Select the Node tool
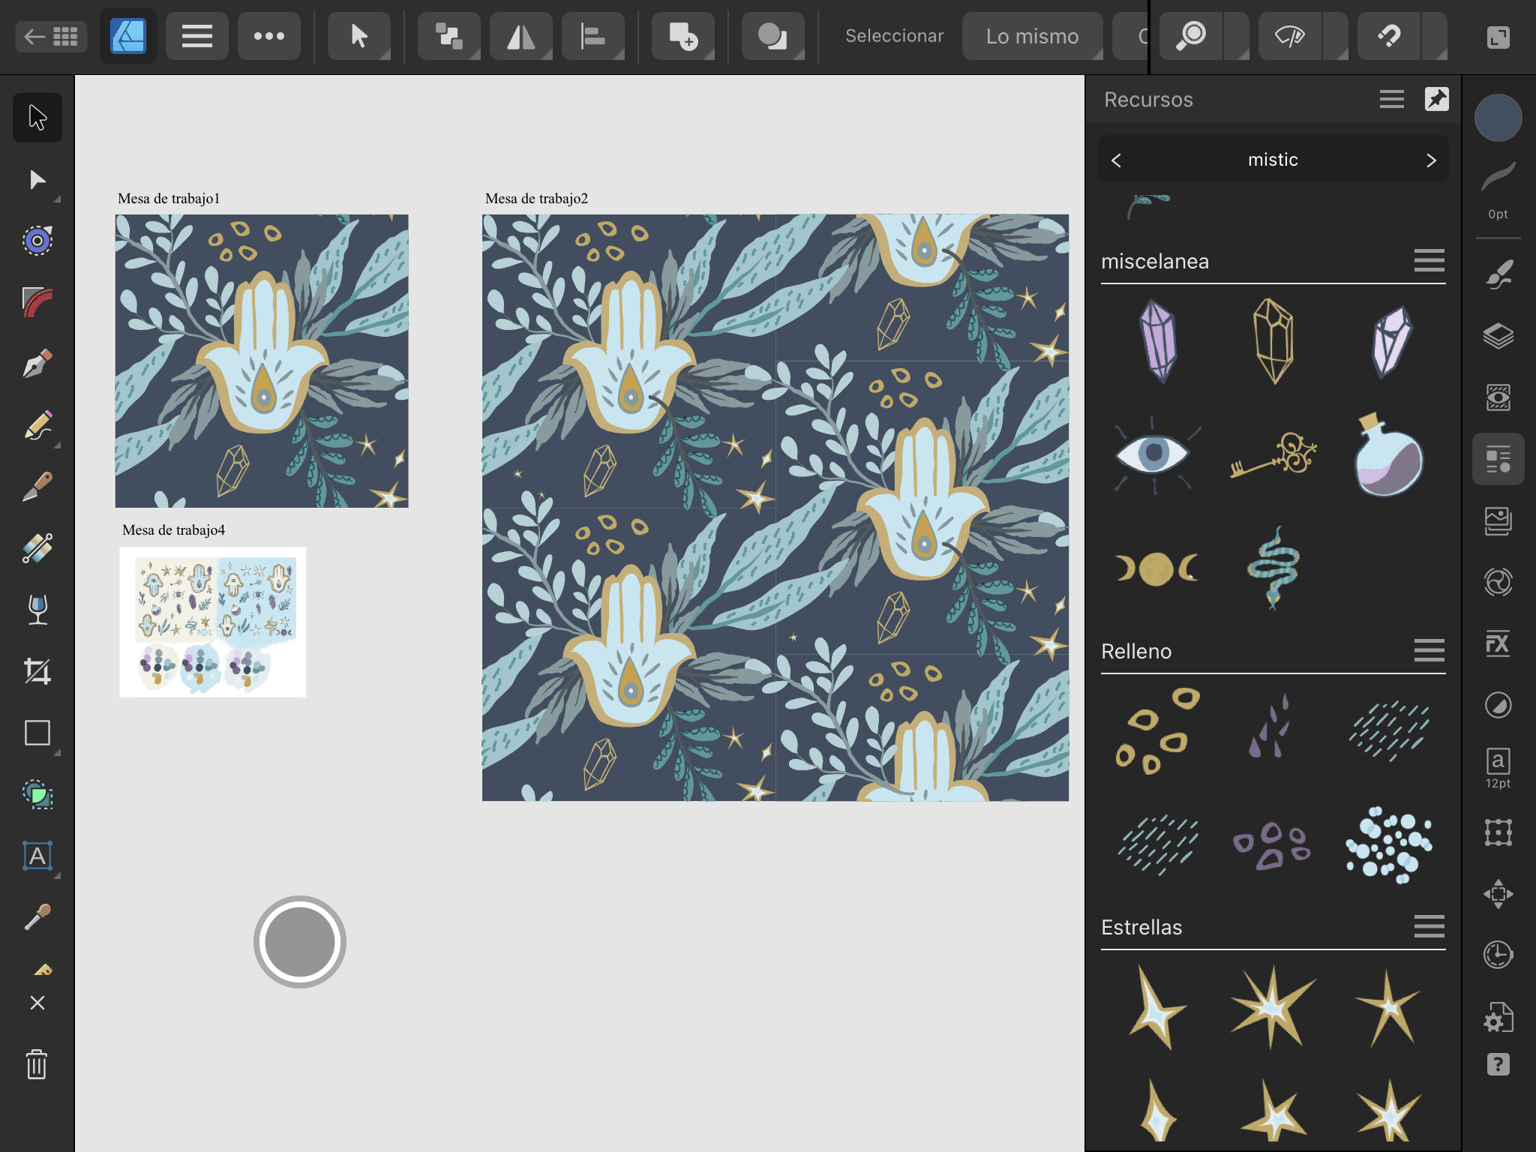This screenshot has width=1536, height=1152. click(x=37, y=180)
